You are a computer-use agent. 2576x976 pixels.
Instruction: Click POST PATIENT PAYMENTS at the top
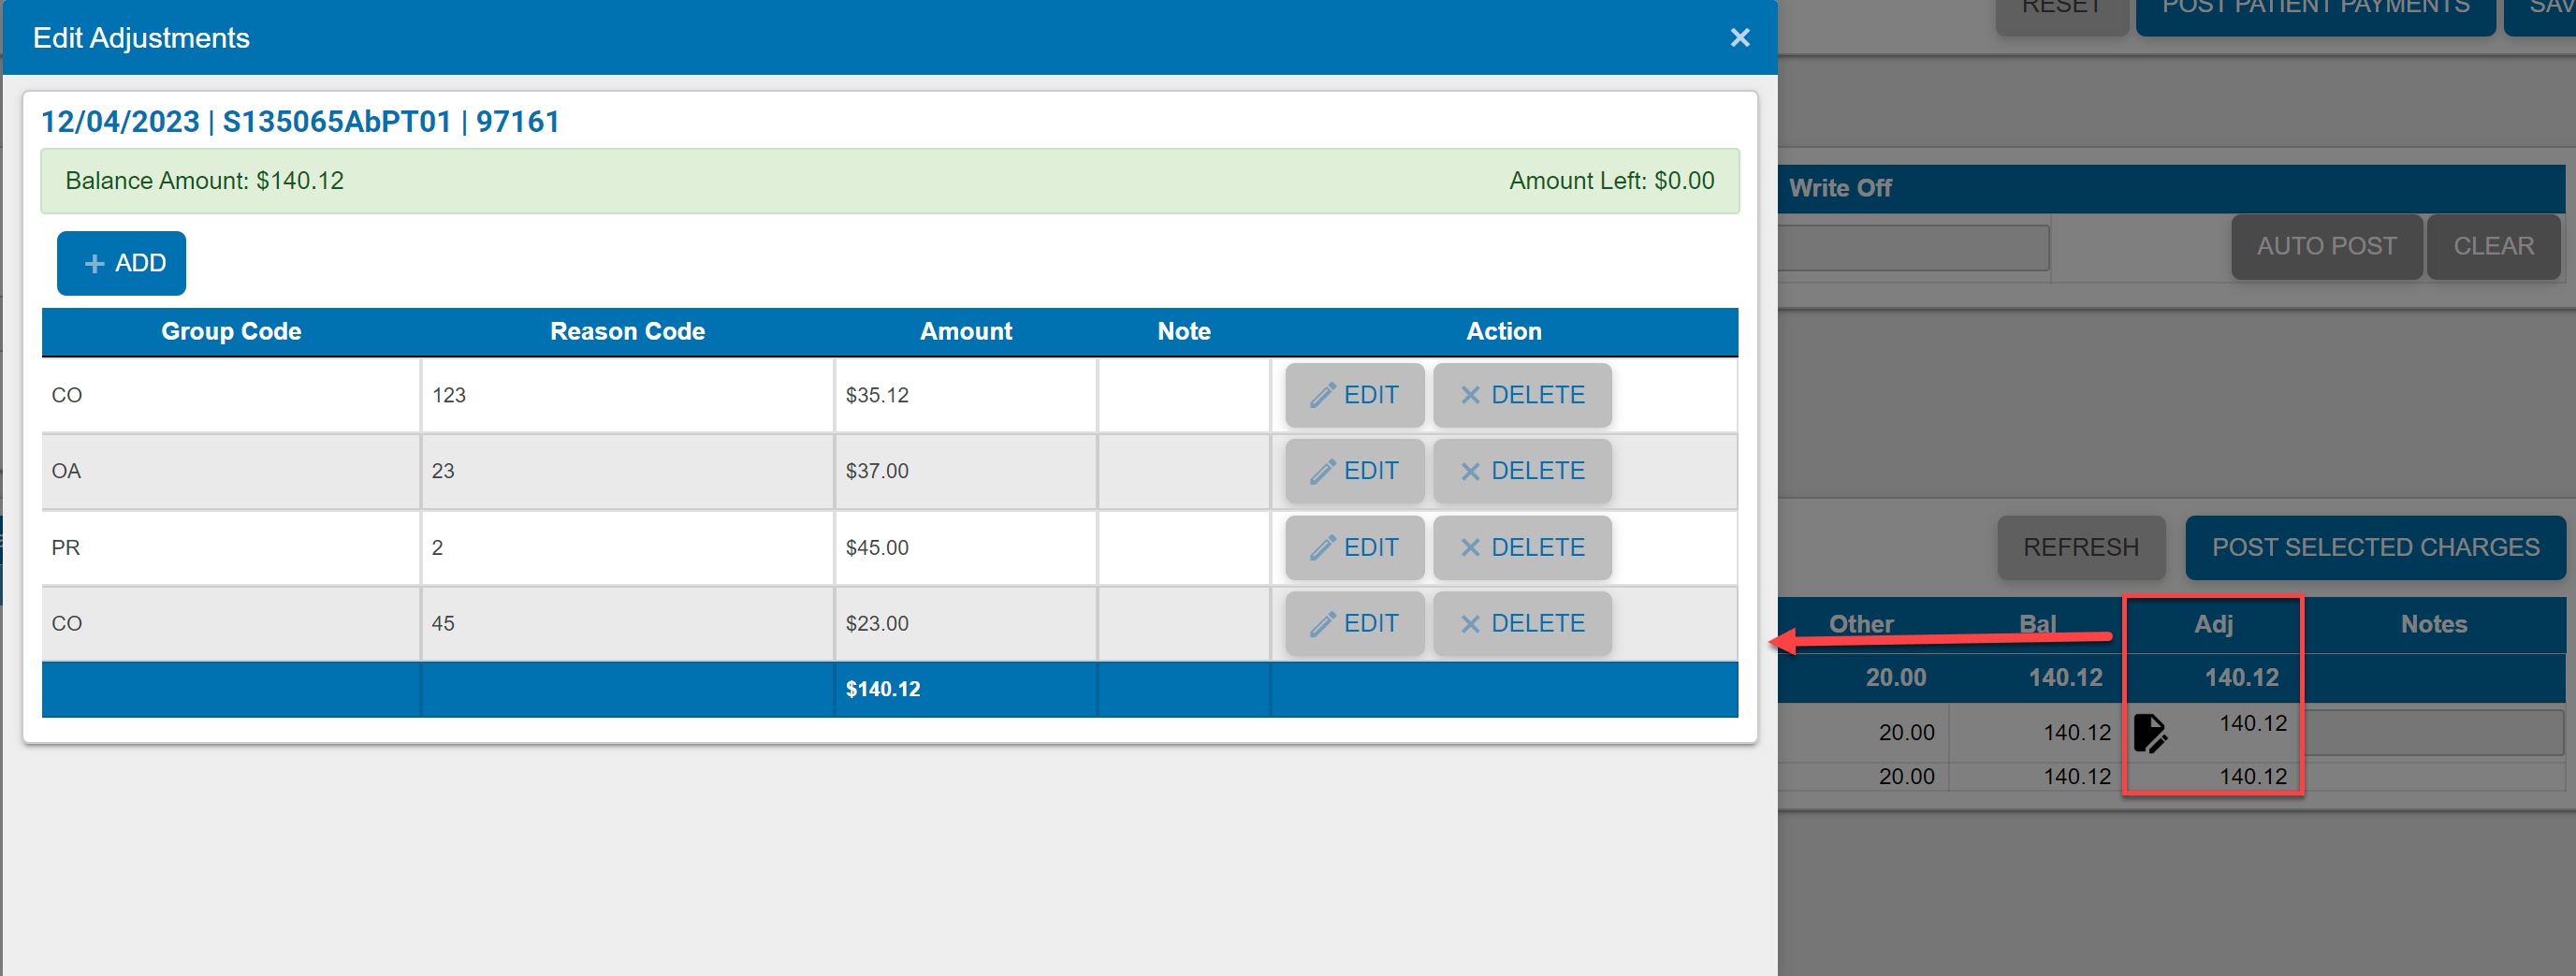click(x=2314, y=8)
